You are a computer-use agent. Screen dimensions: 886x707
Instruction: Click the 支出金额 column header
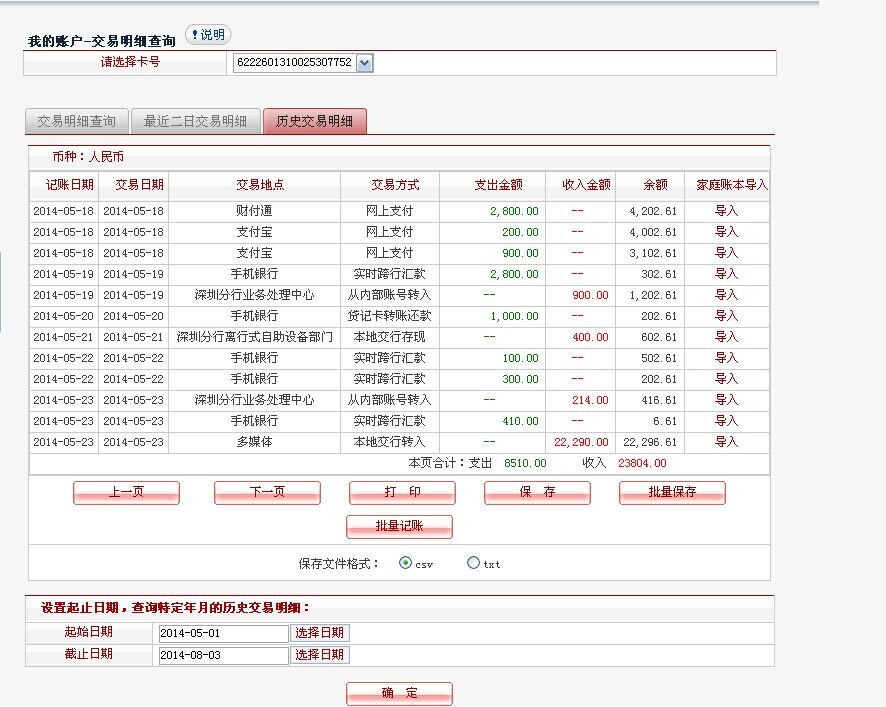pos(498,185)
